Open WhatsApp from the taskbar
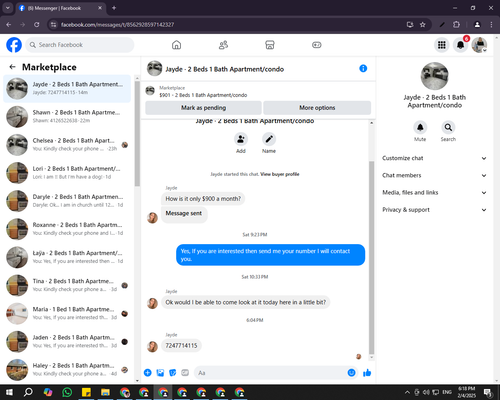500x400 pixels. point(67,392)
